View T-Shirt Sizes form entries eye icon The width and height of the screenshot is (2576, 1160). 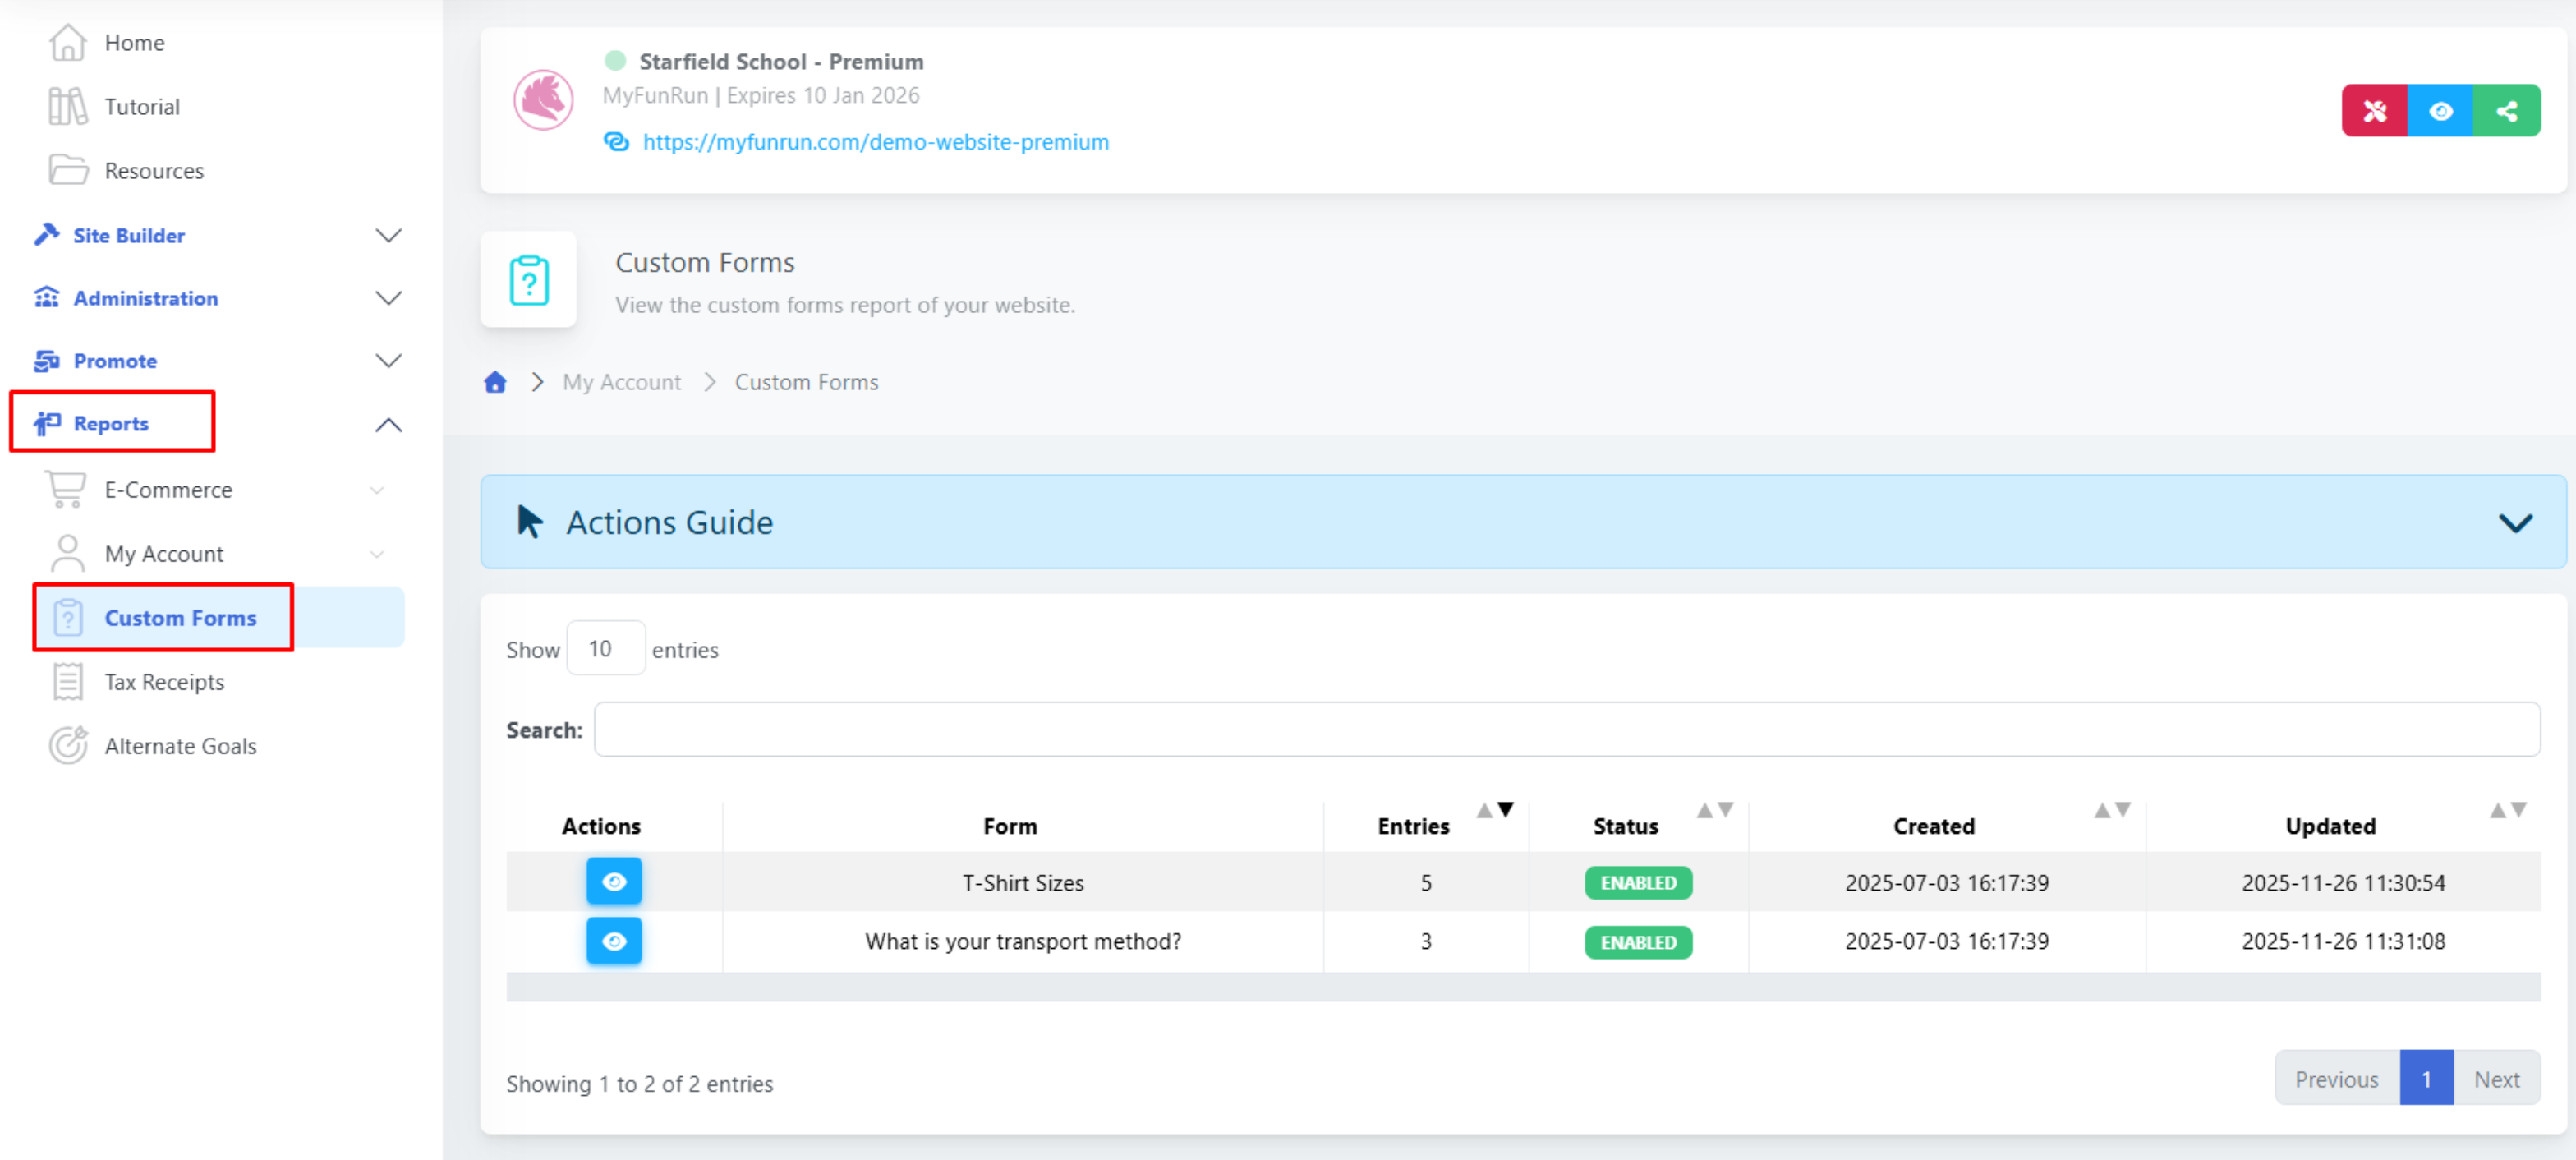coord(613,881)
